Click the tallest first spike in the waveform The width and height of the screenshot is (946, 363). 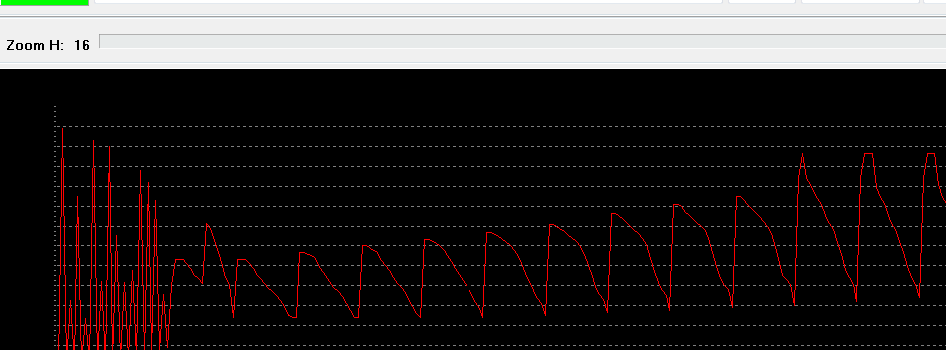point(63,129)
